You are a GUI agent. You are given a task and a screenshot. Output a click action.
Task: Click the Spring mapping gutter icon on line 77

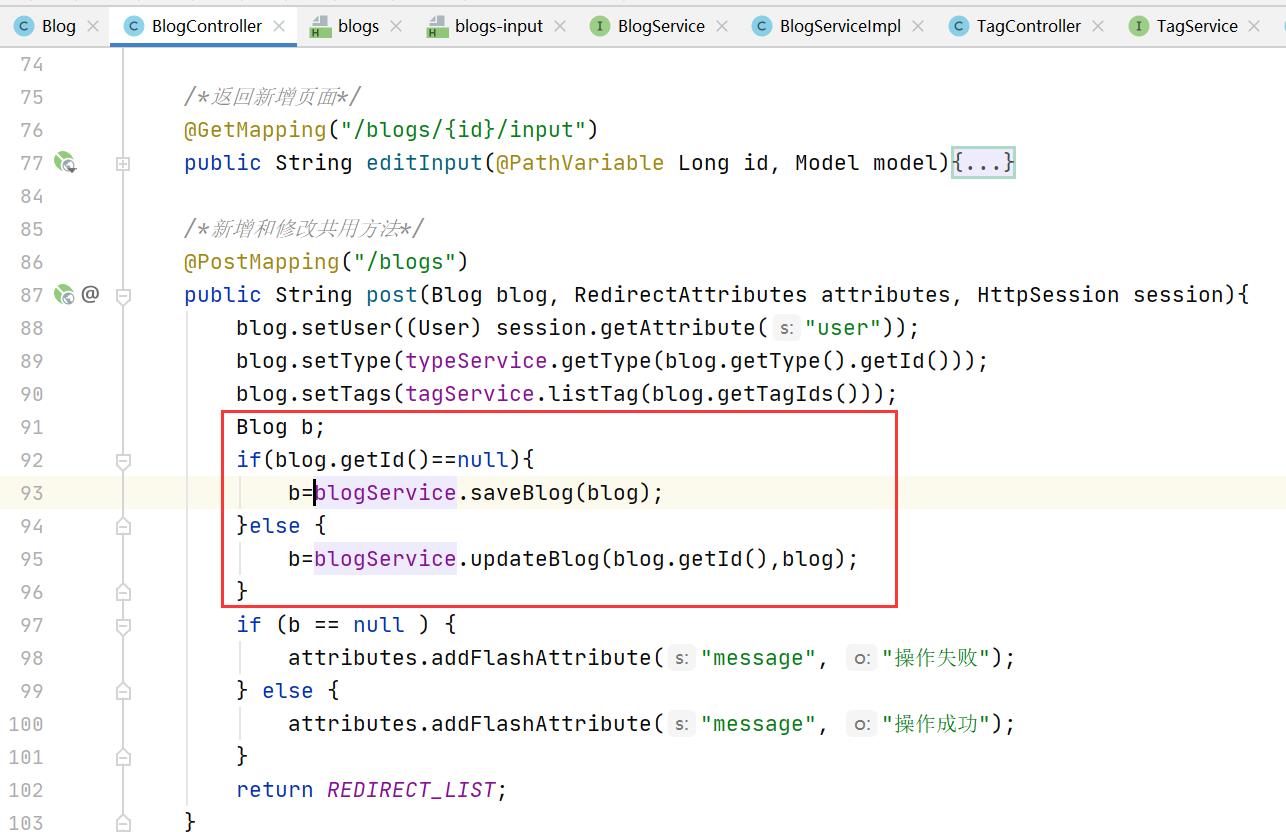(65, 162)
